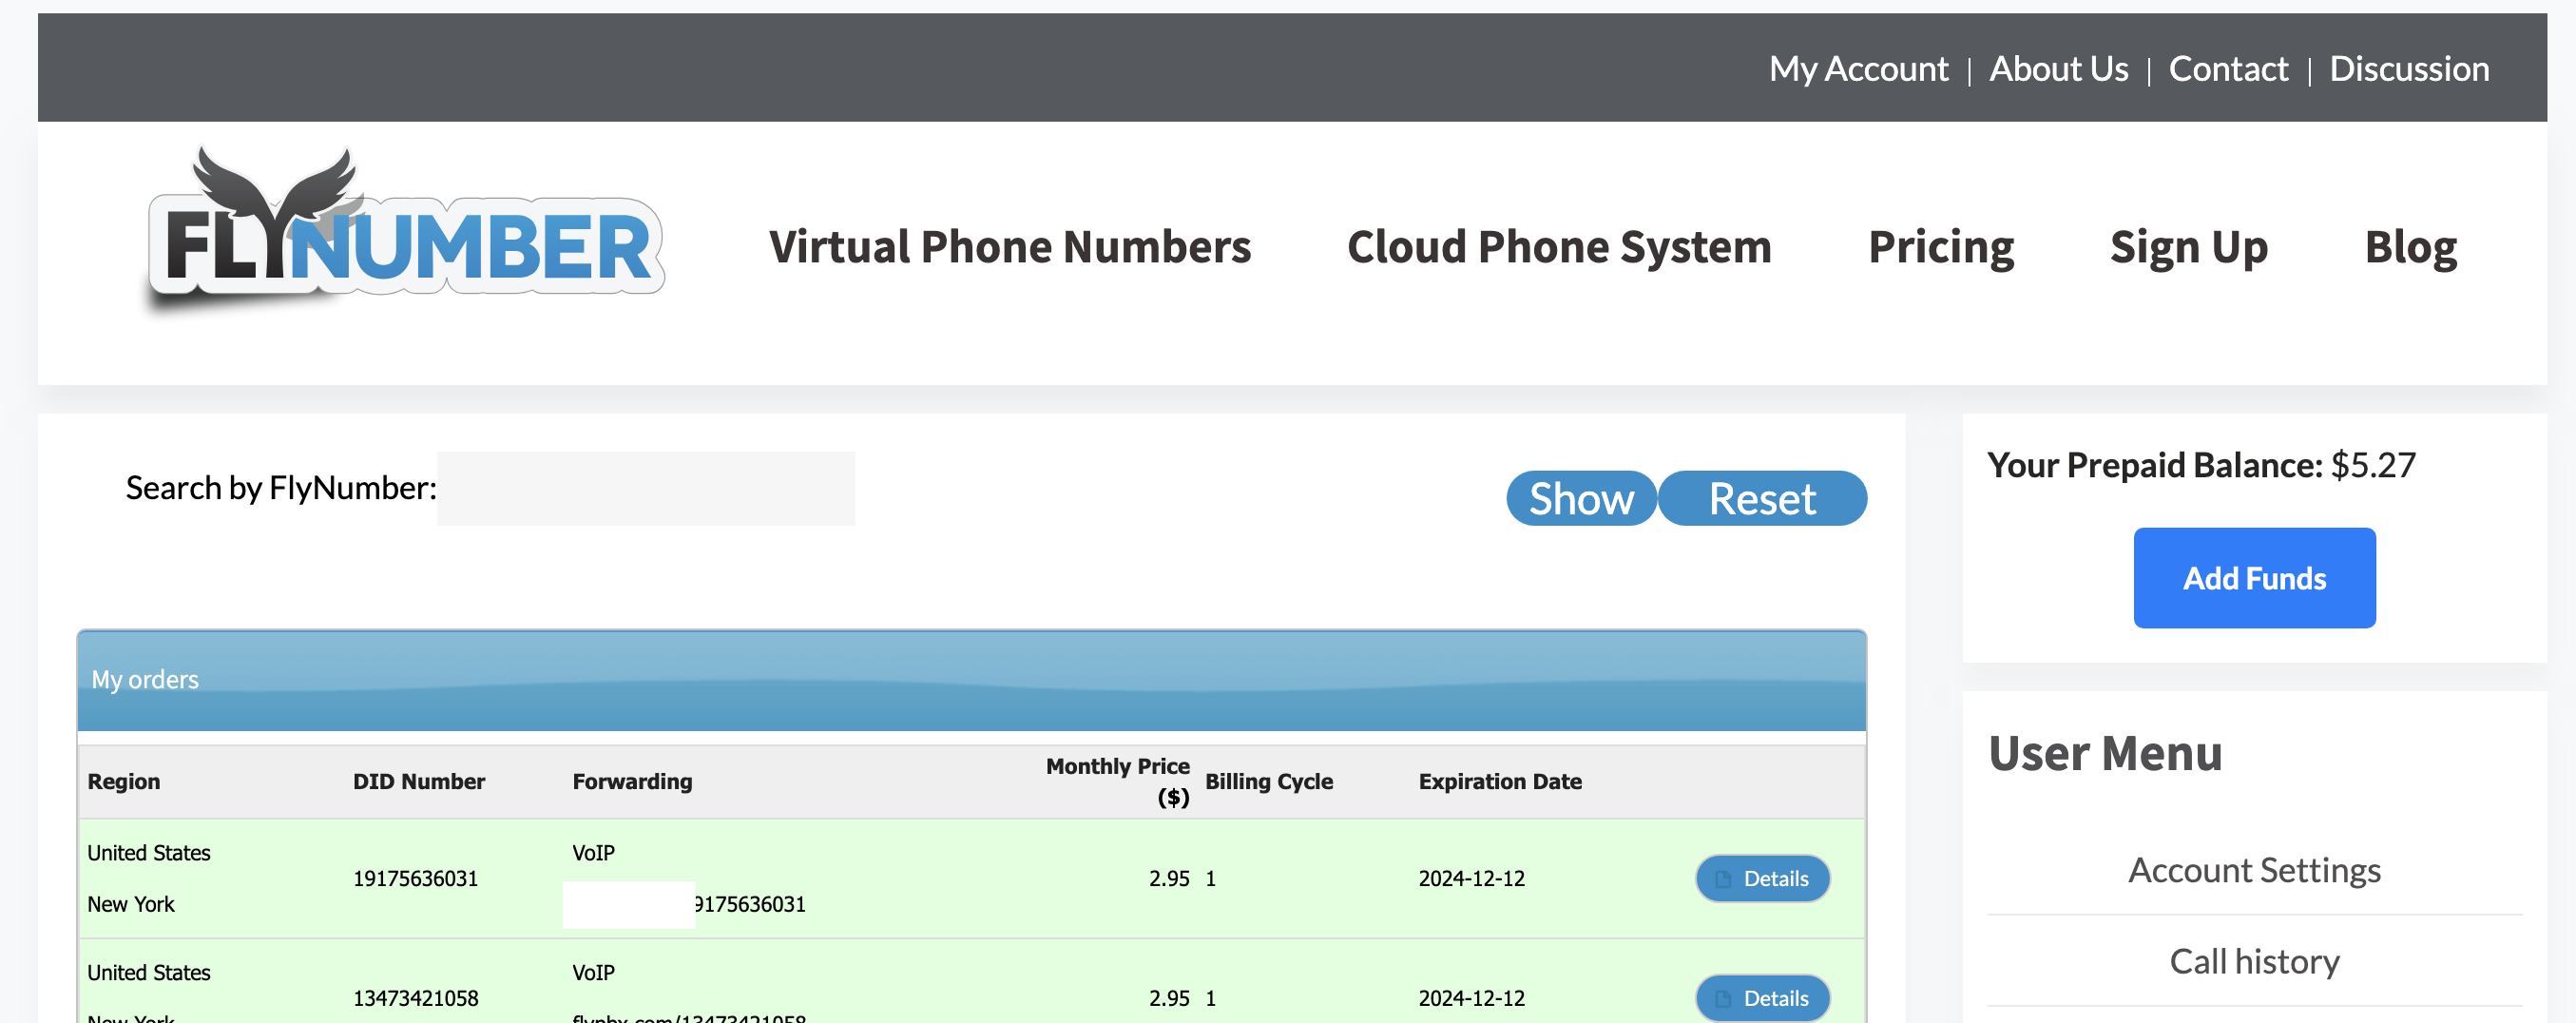Screen dimensions: 2576x1023
Task: Open the Discussion link
Action: [x=2409, y=69]
